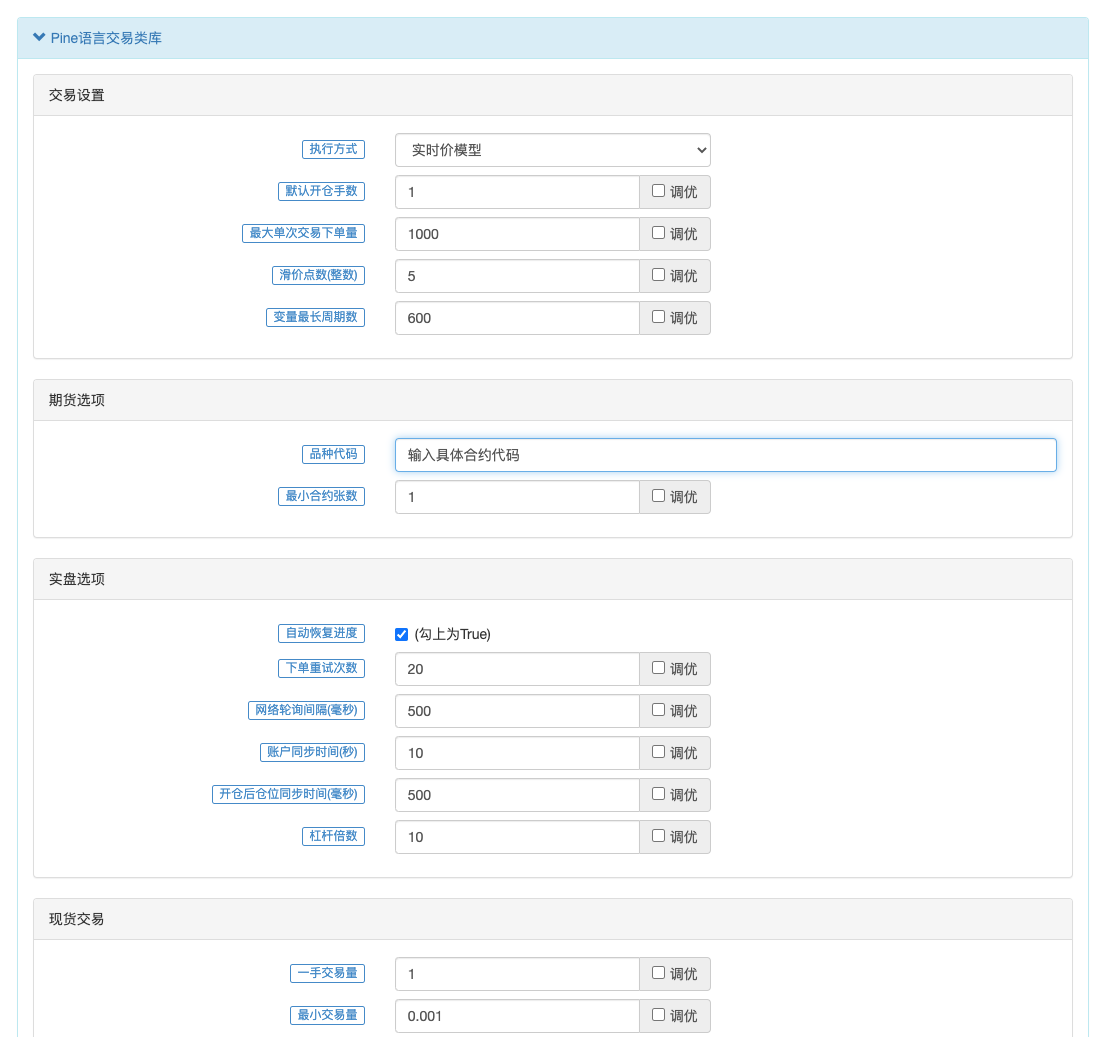Toggle 调优 for 网络轮询间隔(毫秒)

tap(658, 710)
